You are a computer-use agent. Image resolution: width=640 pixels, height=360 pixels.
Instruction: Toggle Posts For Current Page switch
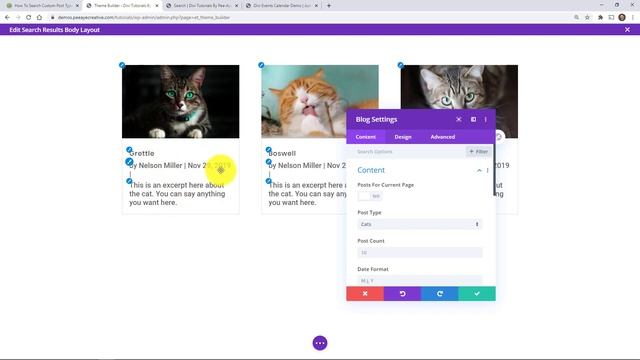[x=370, y=196]
